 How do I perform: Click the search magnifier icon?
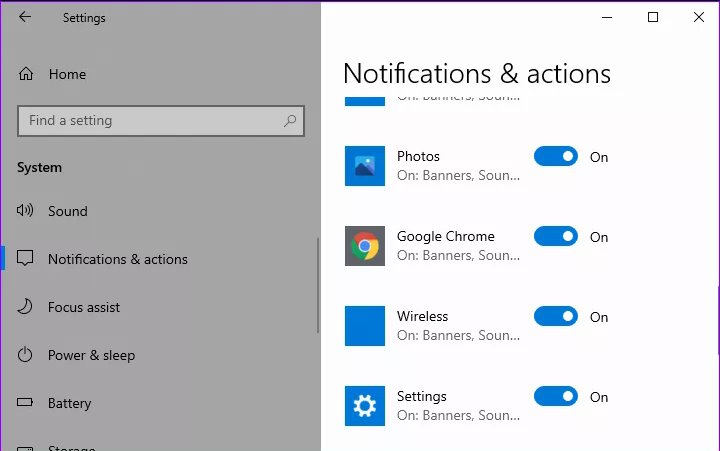pyautogui.click(x=290, y=121)
